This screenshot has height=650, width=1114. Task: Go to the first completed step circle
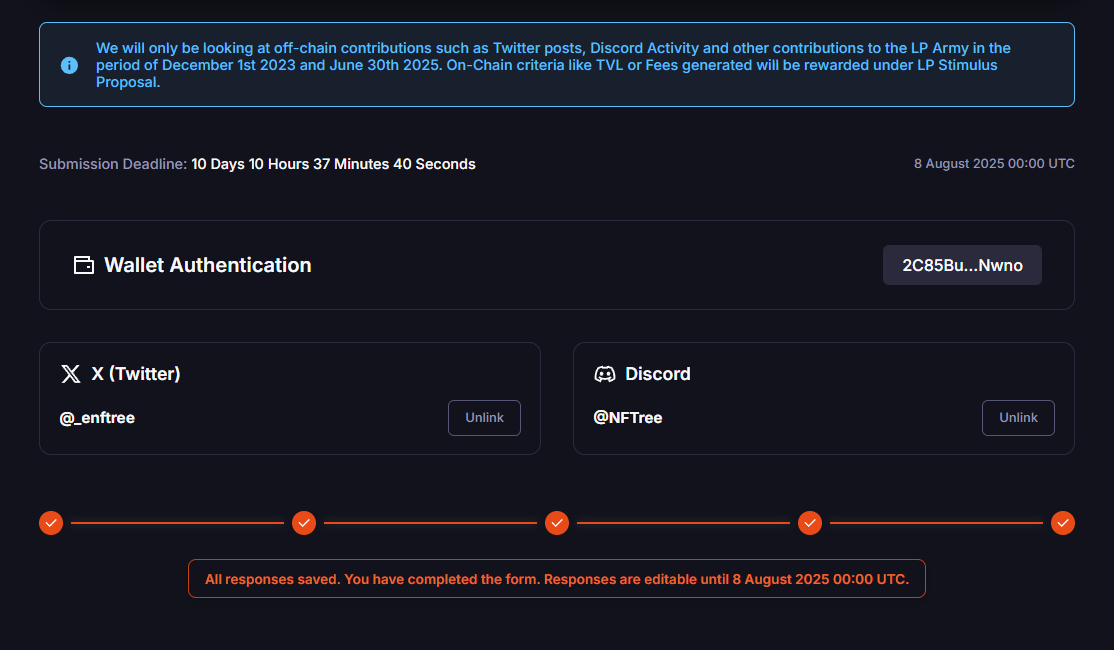(51, 523)
